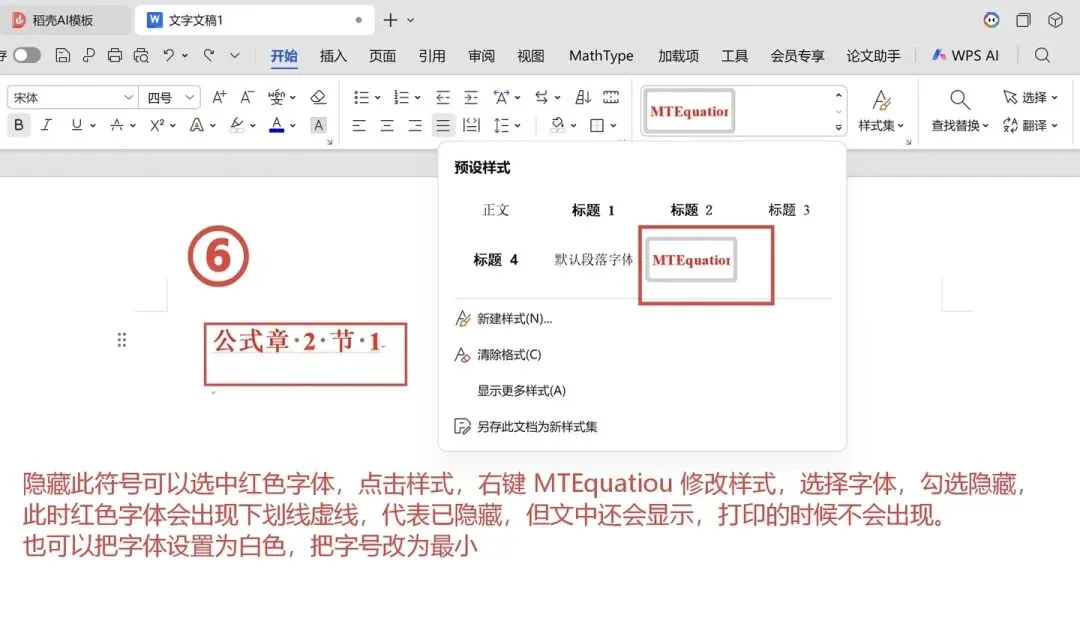Click the phonetic guide (pinyin) icon

276,97
